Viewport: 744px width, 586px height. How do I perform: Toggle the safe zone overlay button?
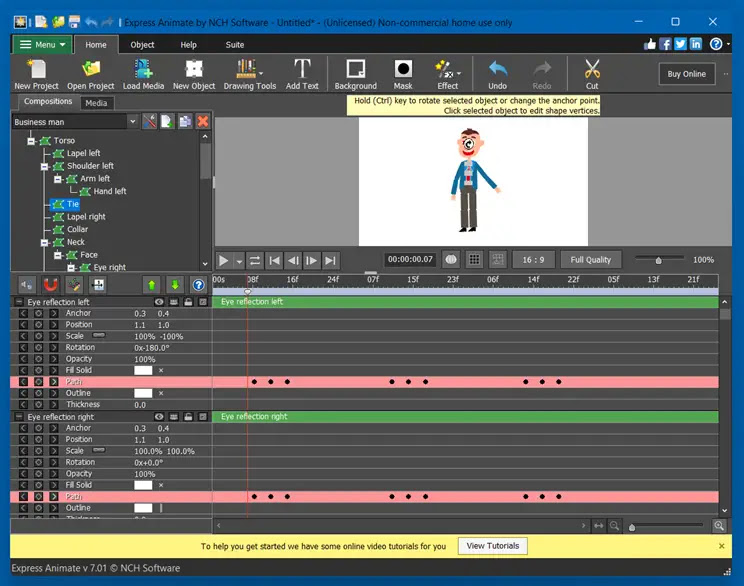[498, 260]
